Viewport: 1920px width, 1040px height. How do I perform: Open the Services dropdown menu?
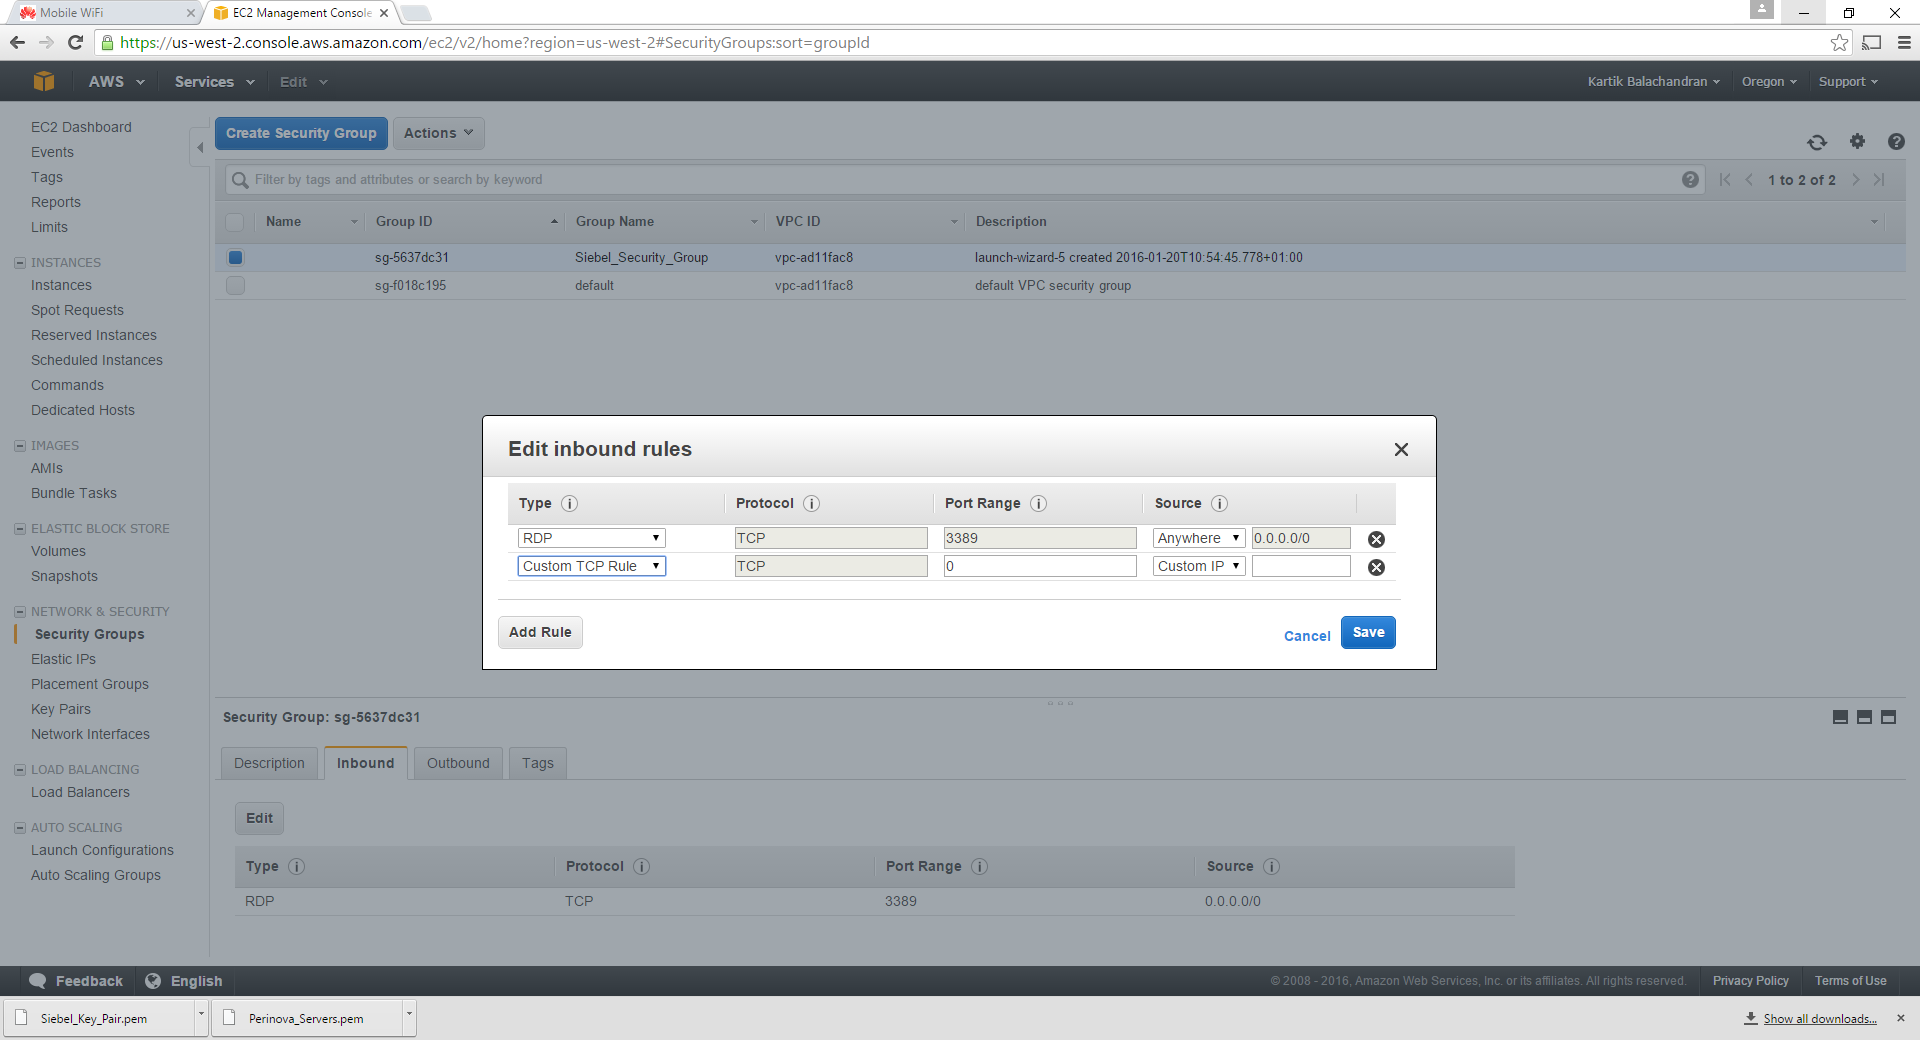point(214,82)
